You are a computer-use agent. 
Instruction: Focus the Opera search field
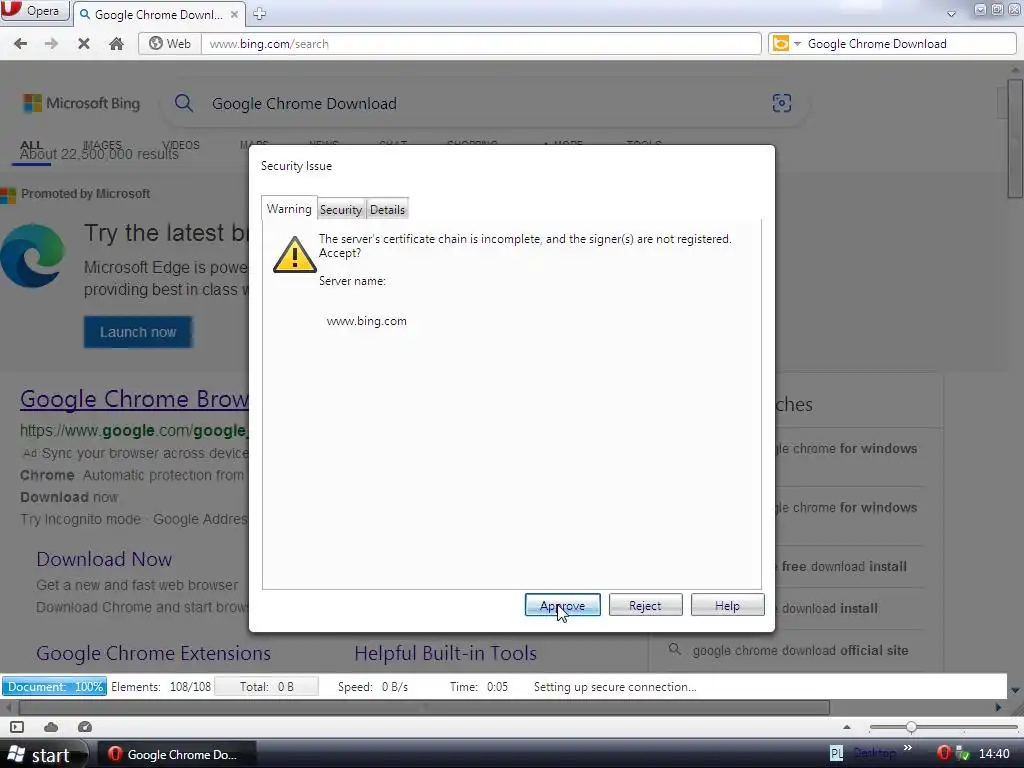910,44
